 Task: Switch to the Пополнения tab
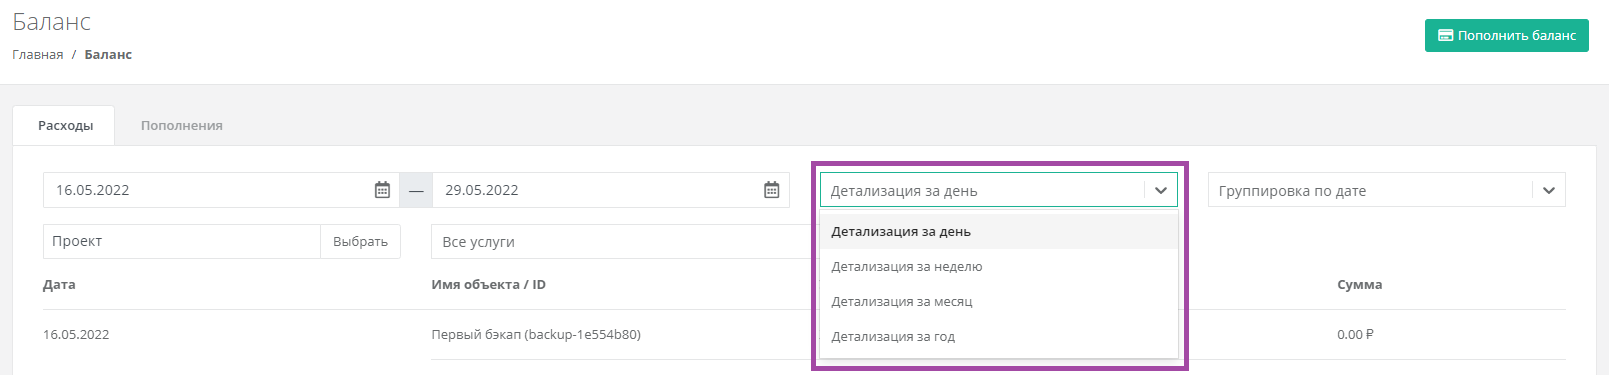click(x=182, y=125)
